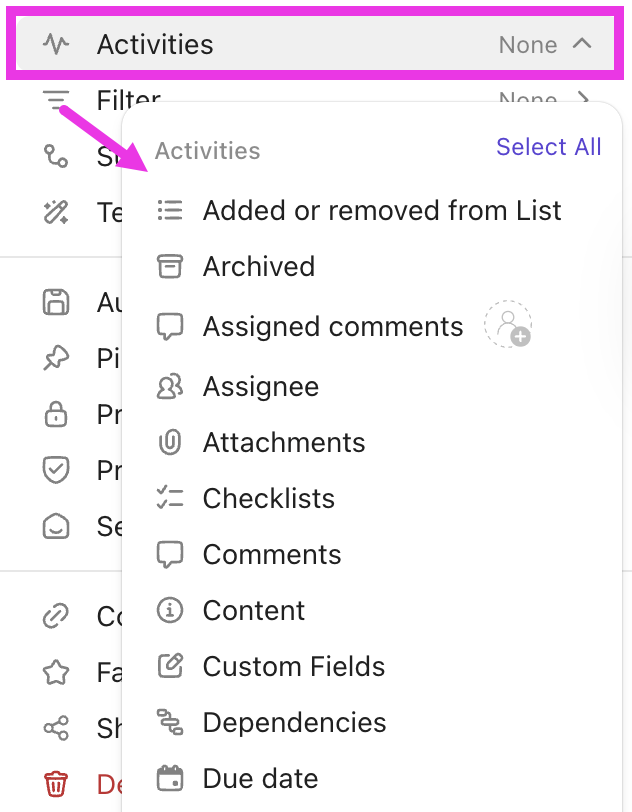Toggle the Content activity option

click(252, 610)
